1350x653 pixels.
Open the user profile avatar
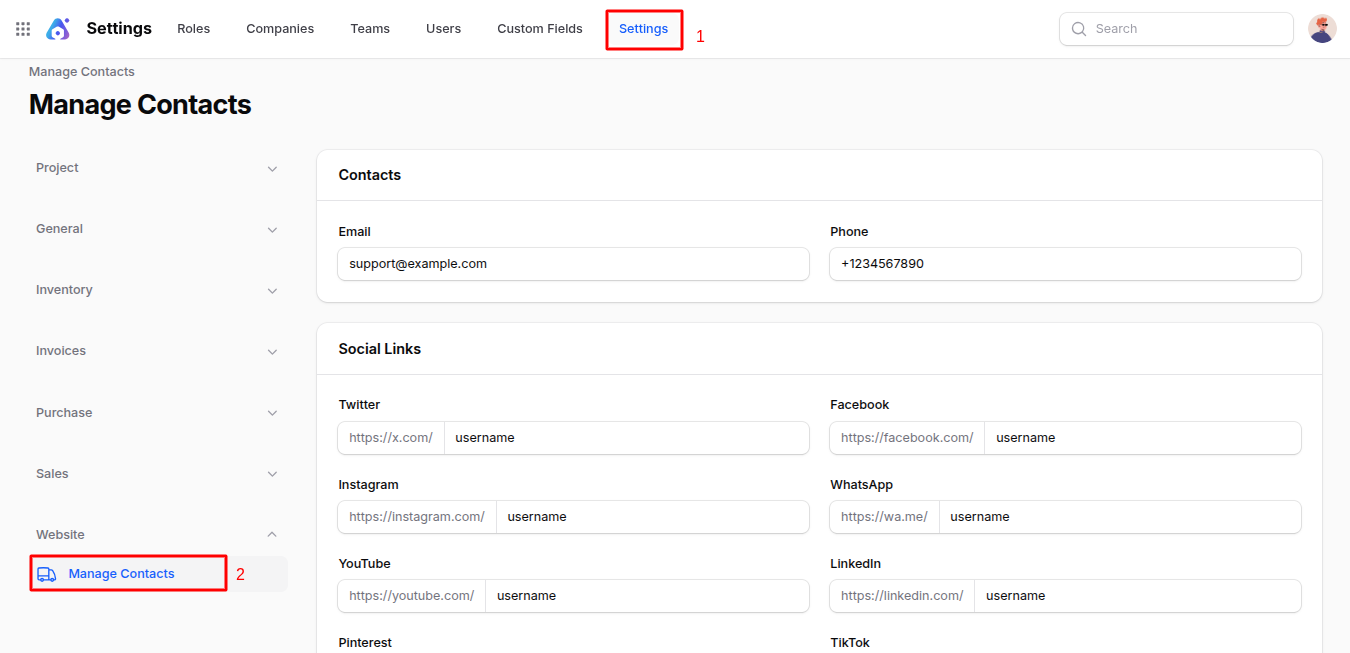coord(1322,28)
